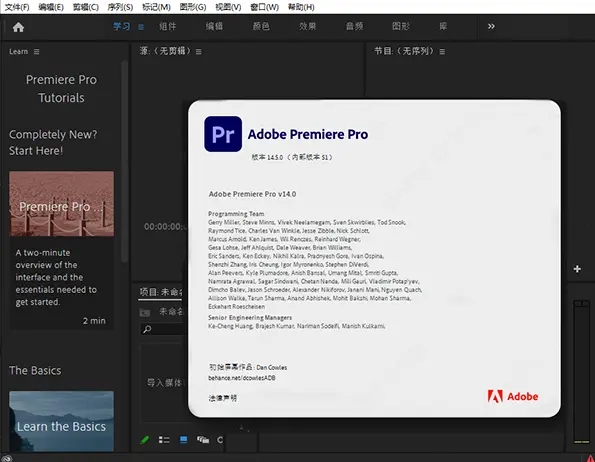This screenshot has height=462, width=595.
Task: Select the 源:(无剪辑) panel tab
Action: coord(165,51)
